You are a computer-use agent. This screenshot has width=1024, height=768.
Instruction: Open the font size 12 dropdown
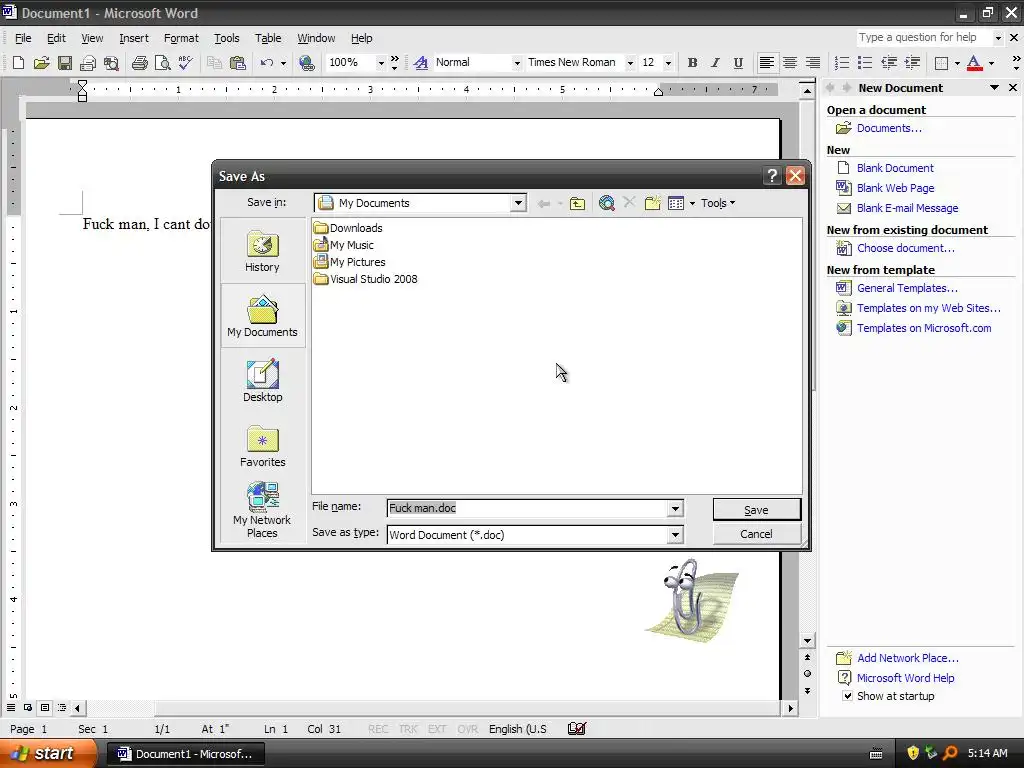coord(668,63)
